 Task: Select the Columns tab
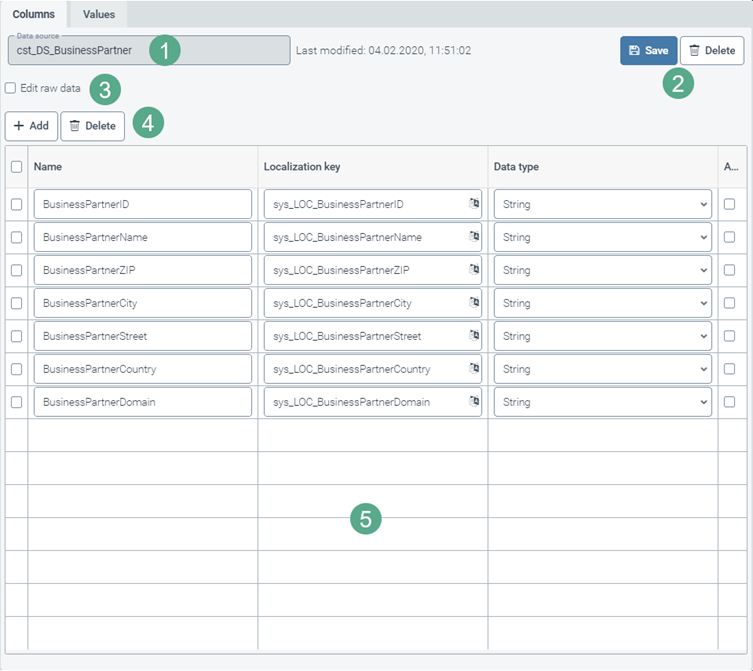tap(34, 14)
